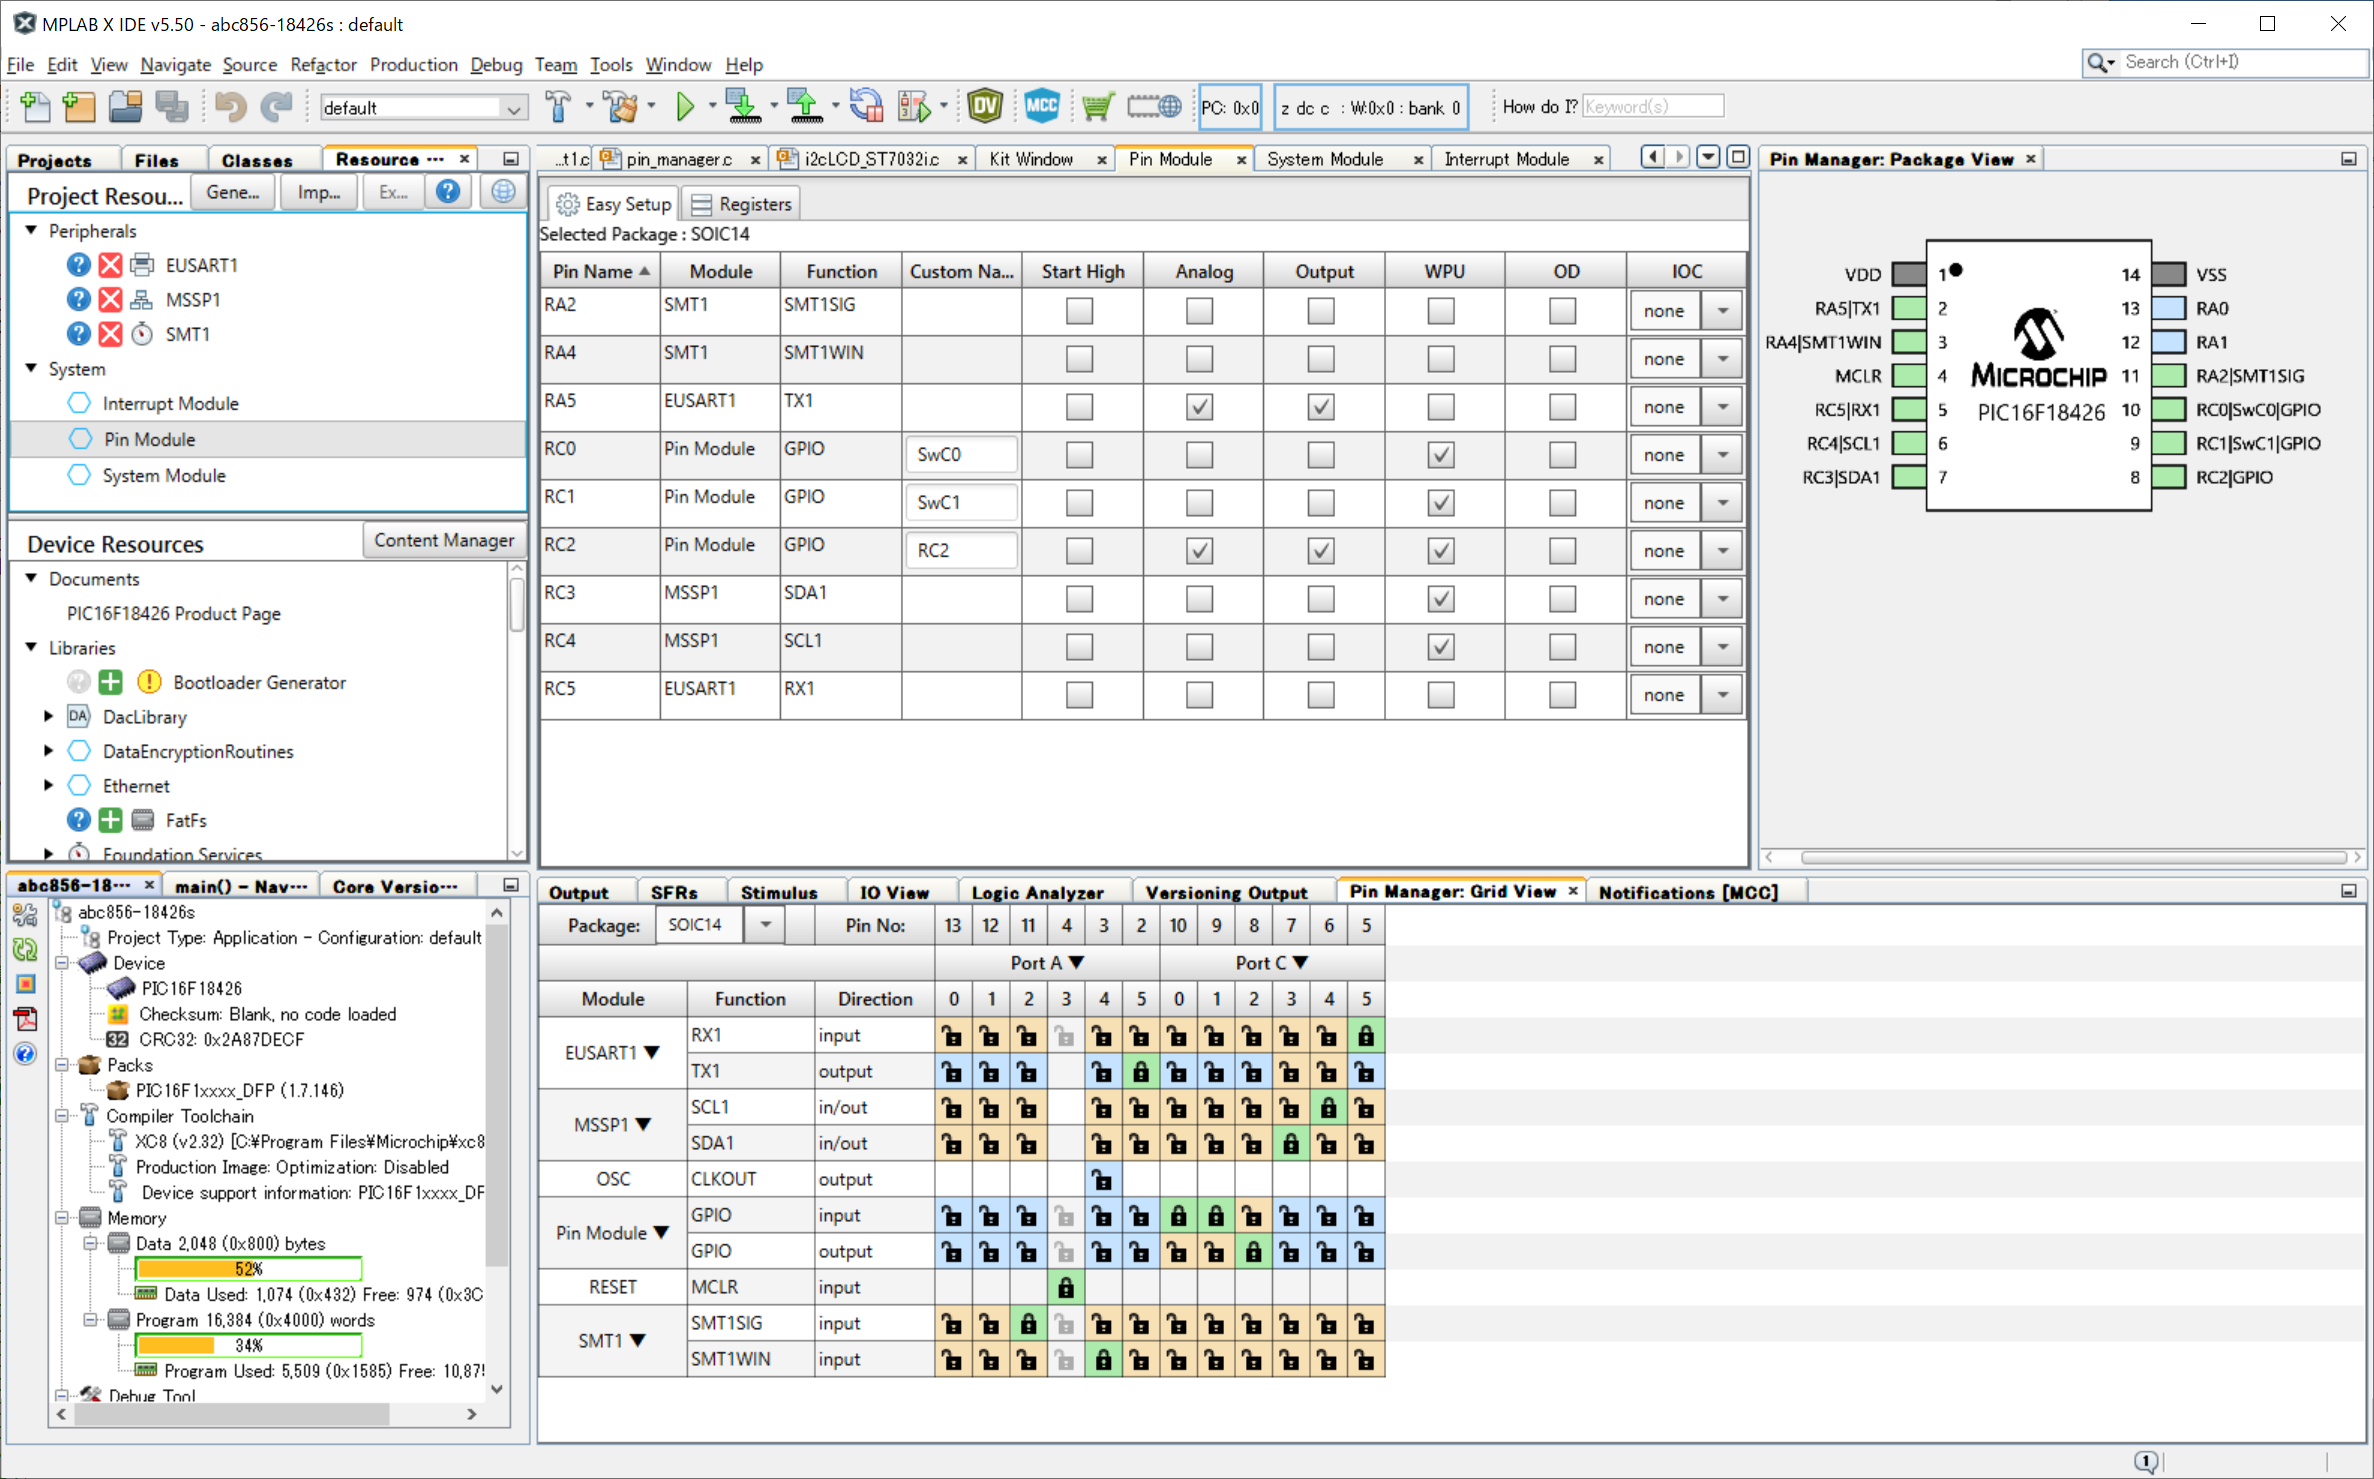Expand the DacLibrary node
The height and width of the screenshot is (1479, 2374).
[48, 717]
